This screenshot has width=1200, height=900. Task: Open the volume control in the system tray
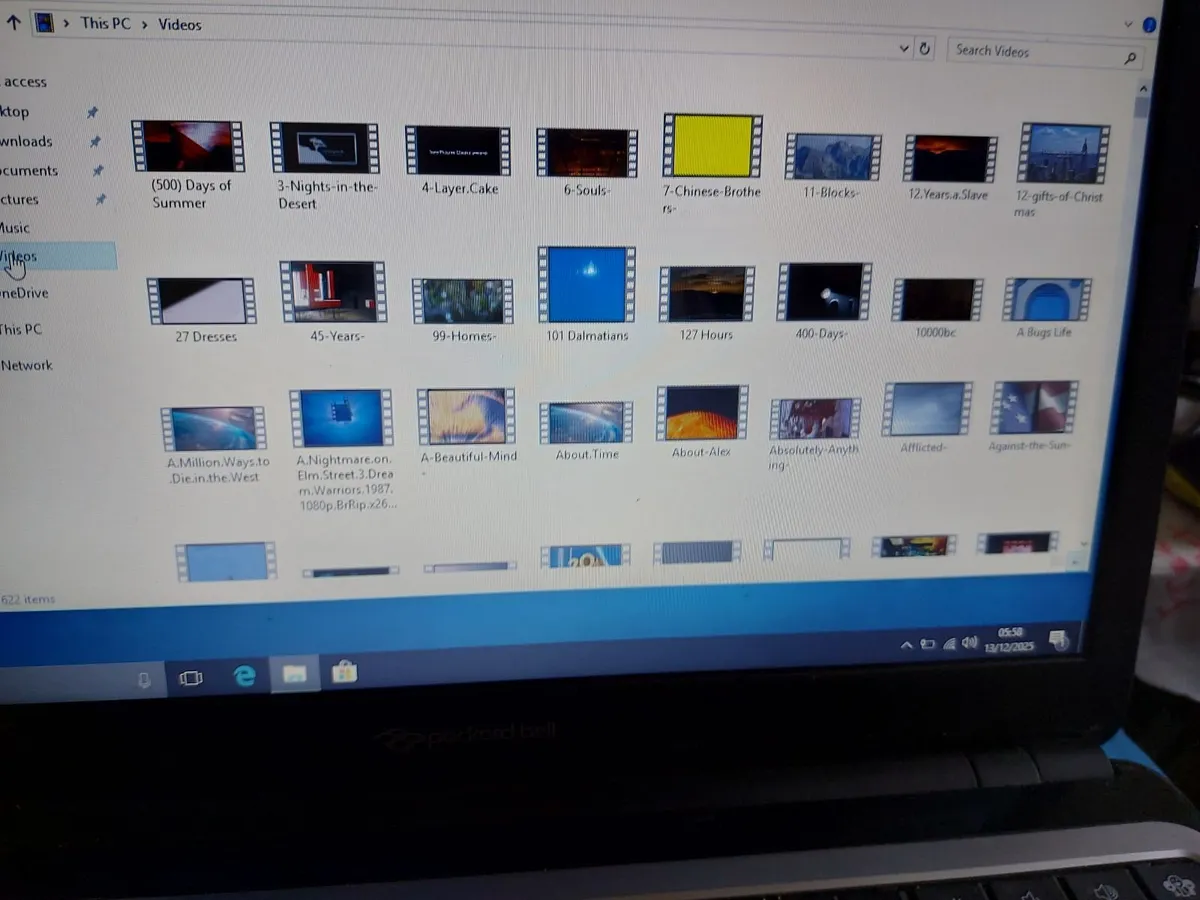968,643
